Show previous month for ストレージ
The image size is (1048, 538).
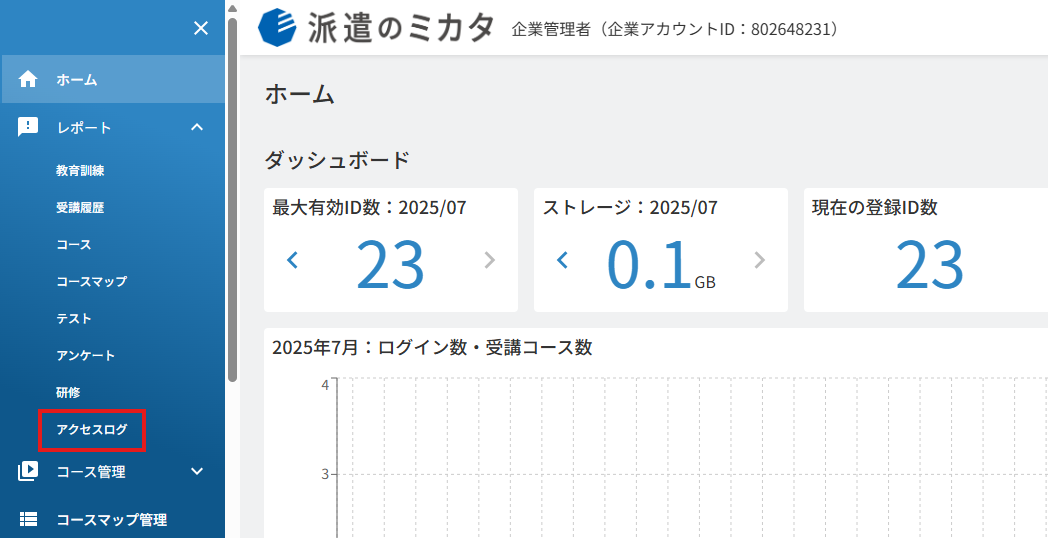562,259
